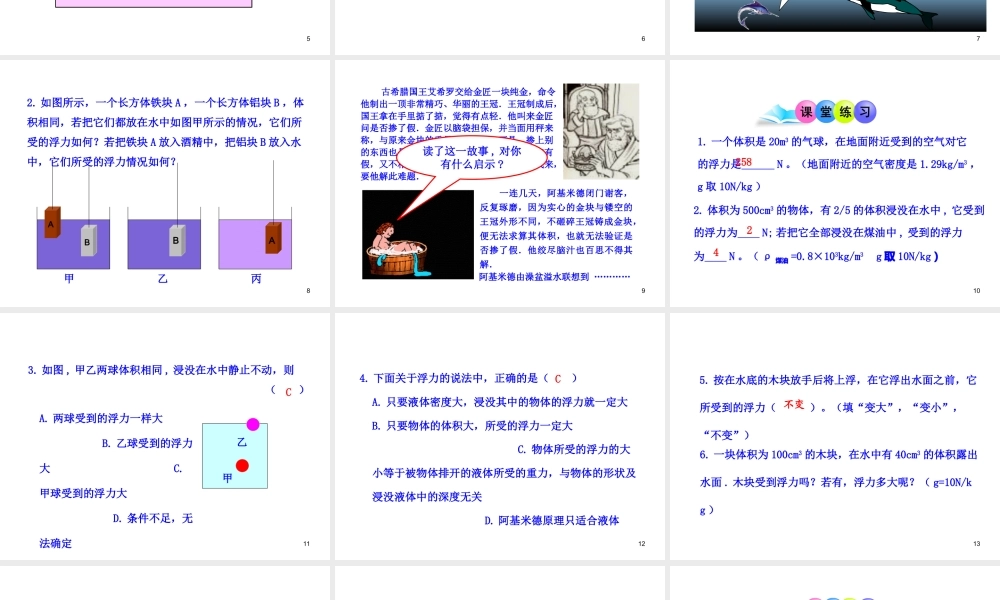Image resolution: width=1000 pixels, height=600 pixels.
Task: Click the slide number 6 label
Action: coord(643,39)
